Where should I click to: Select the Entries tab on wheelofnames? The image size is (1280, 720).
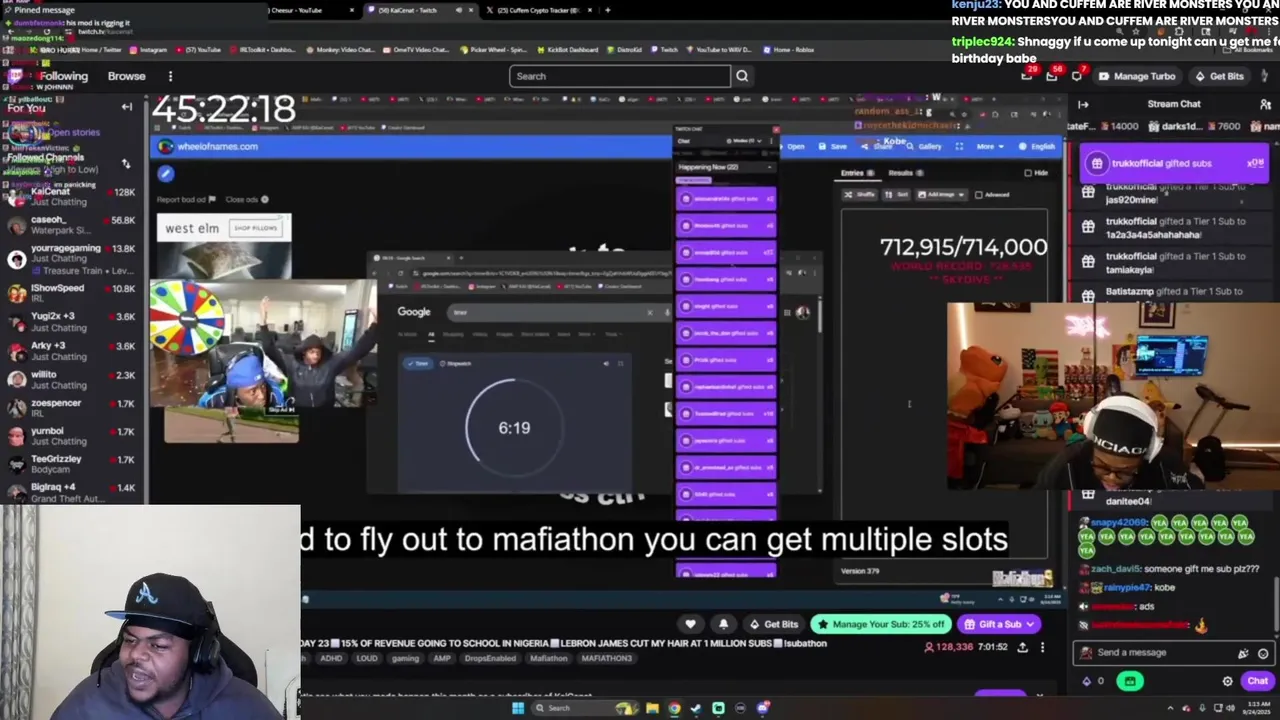tap(856, 173)
